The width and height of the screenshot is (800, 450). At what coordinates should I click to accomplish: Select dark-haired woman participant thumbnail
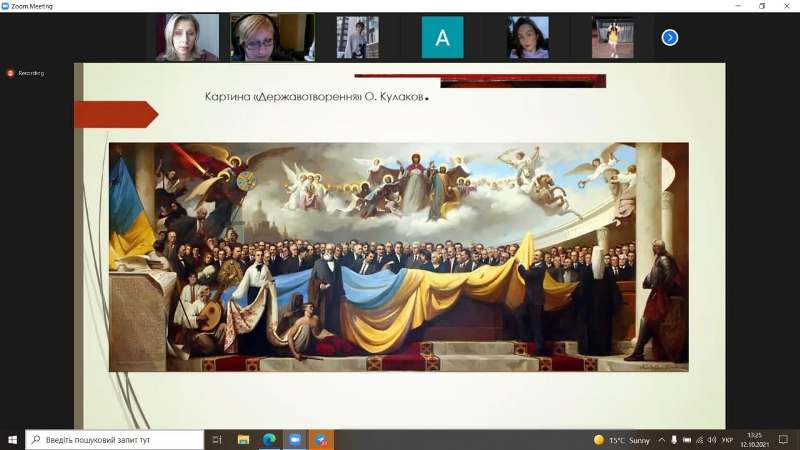528,37
